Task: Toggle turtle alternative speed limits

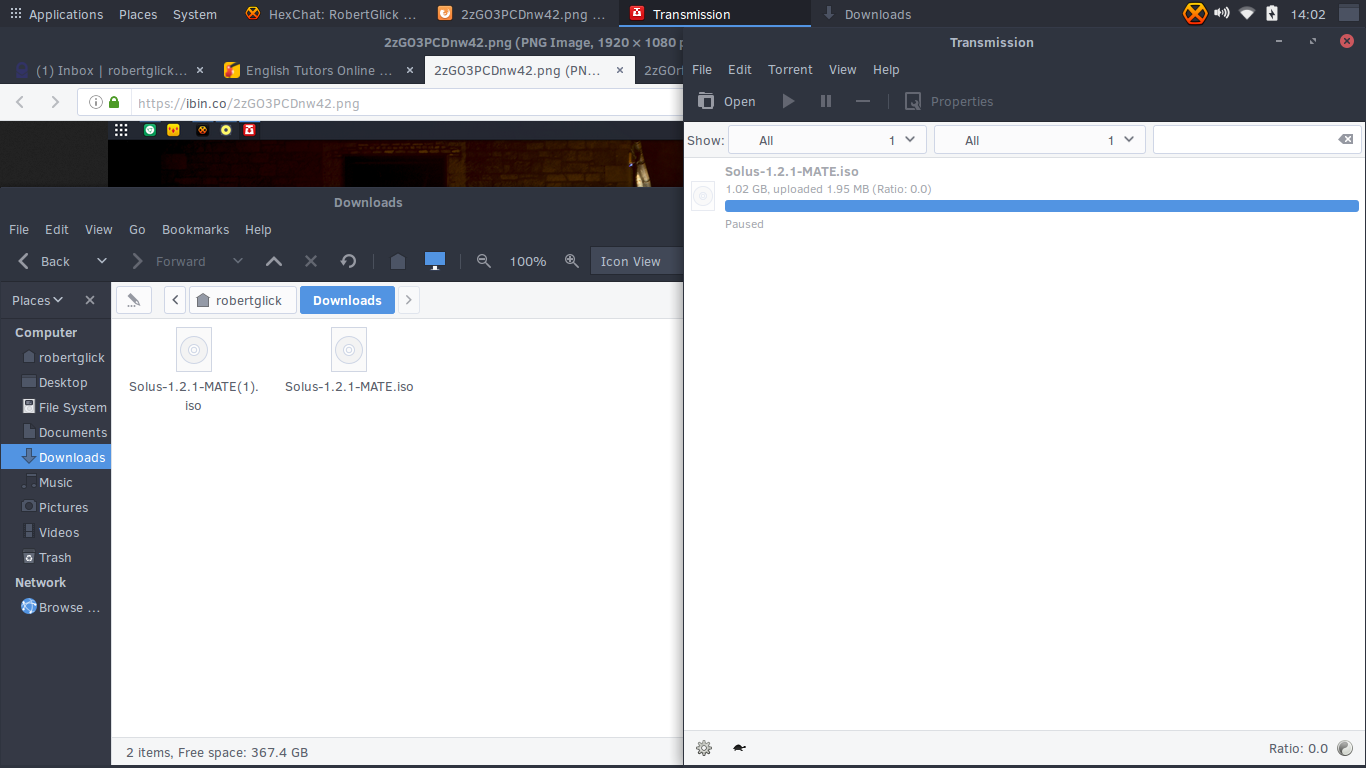Action: [x=739, y=748]
